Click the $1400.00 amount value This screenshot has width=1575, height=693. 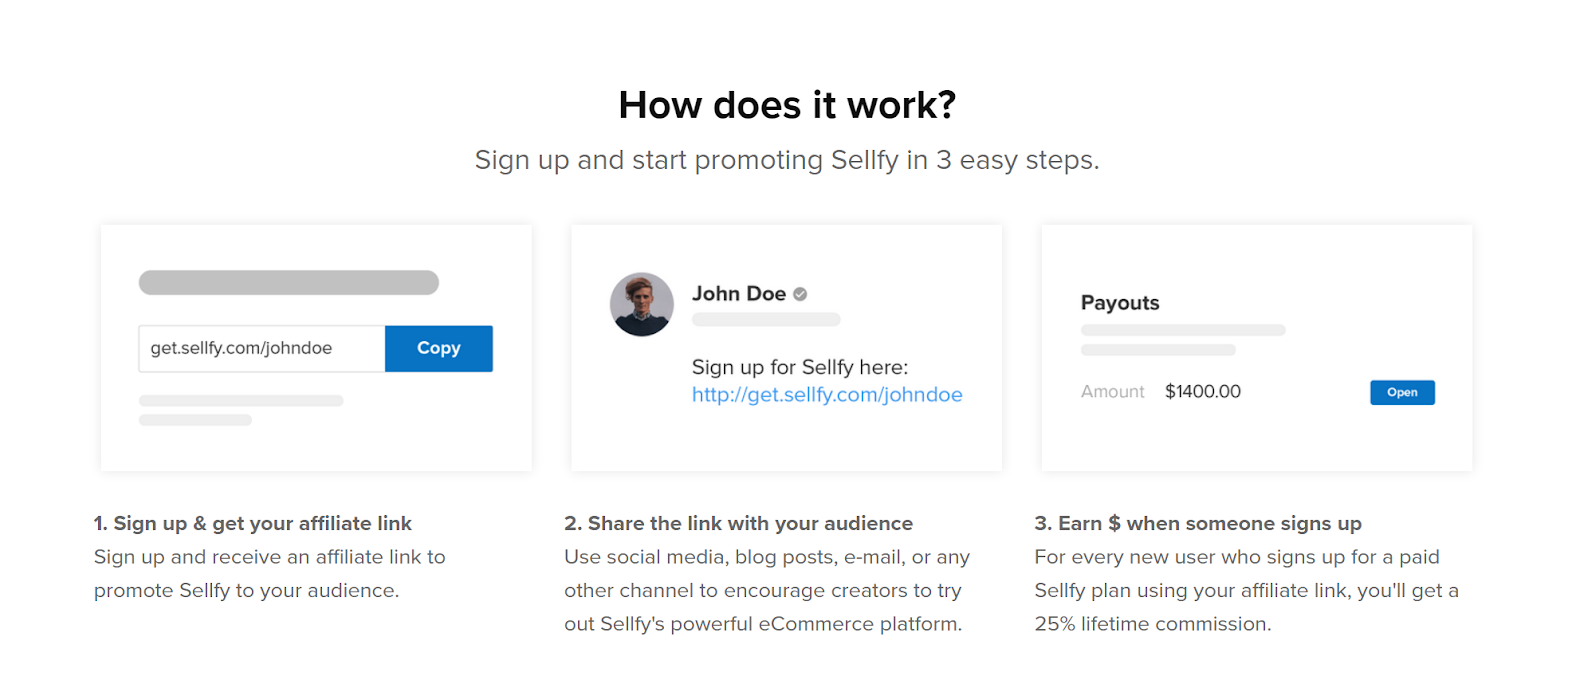(1202, 392)
